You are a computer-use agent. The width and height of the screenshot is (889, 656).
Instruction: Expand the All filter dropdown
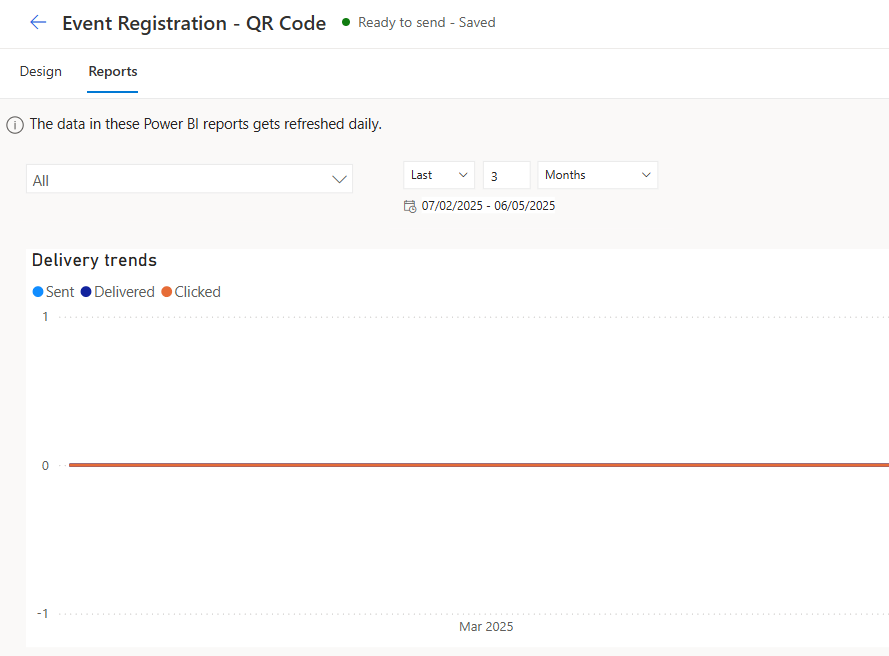coord(189,180)
